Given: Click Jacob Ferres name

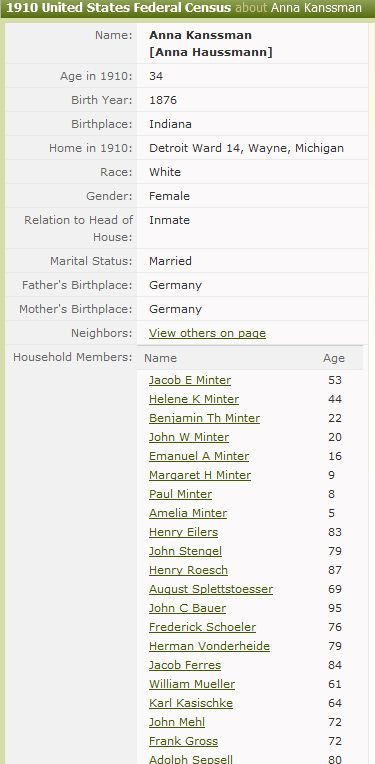Looking at the screenshot, I should [x=185, y=665].
